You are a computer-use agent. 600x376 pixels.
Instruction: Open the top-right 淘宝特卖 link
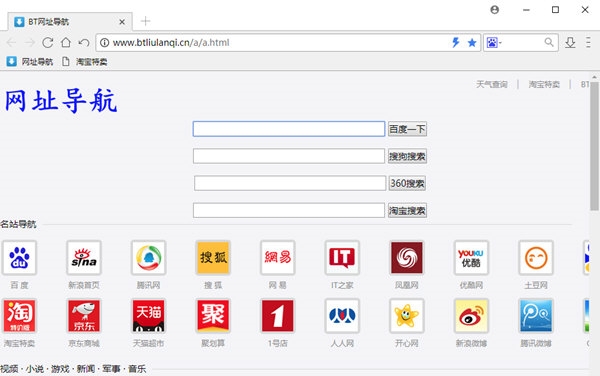(544, 85)
